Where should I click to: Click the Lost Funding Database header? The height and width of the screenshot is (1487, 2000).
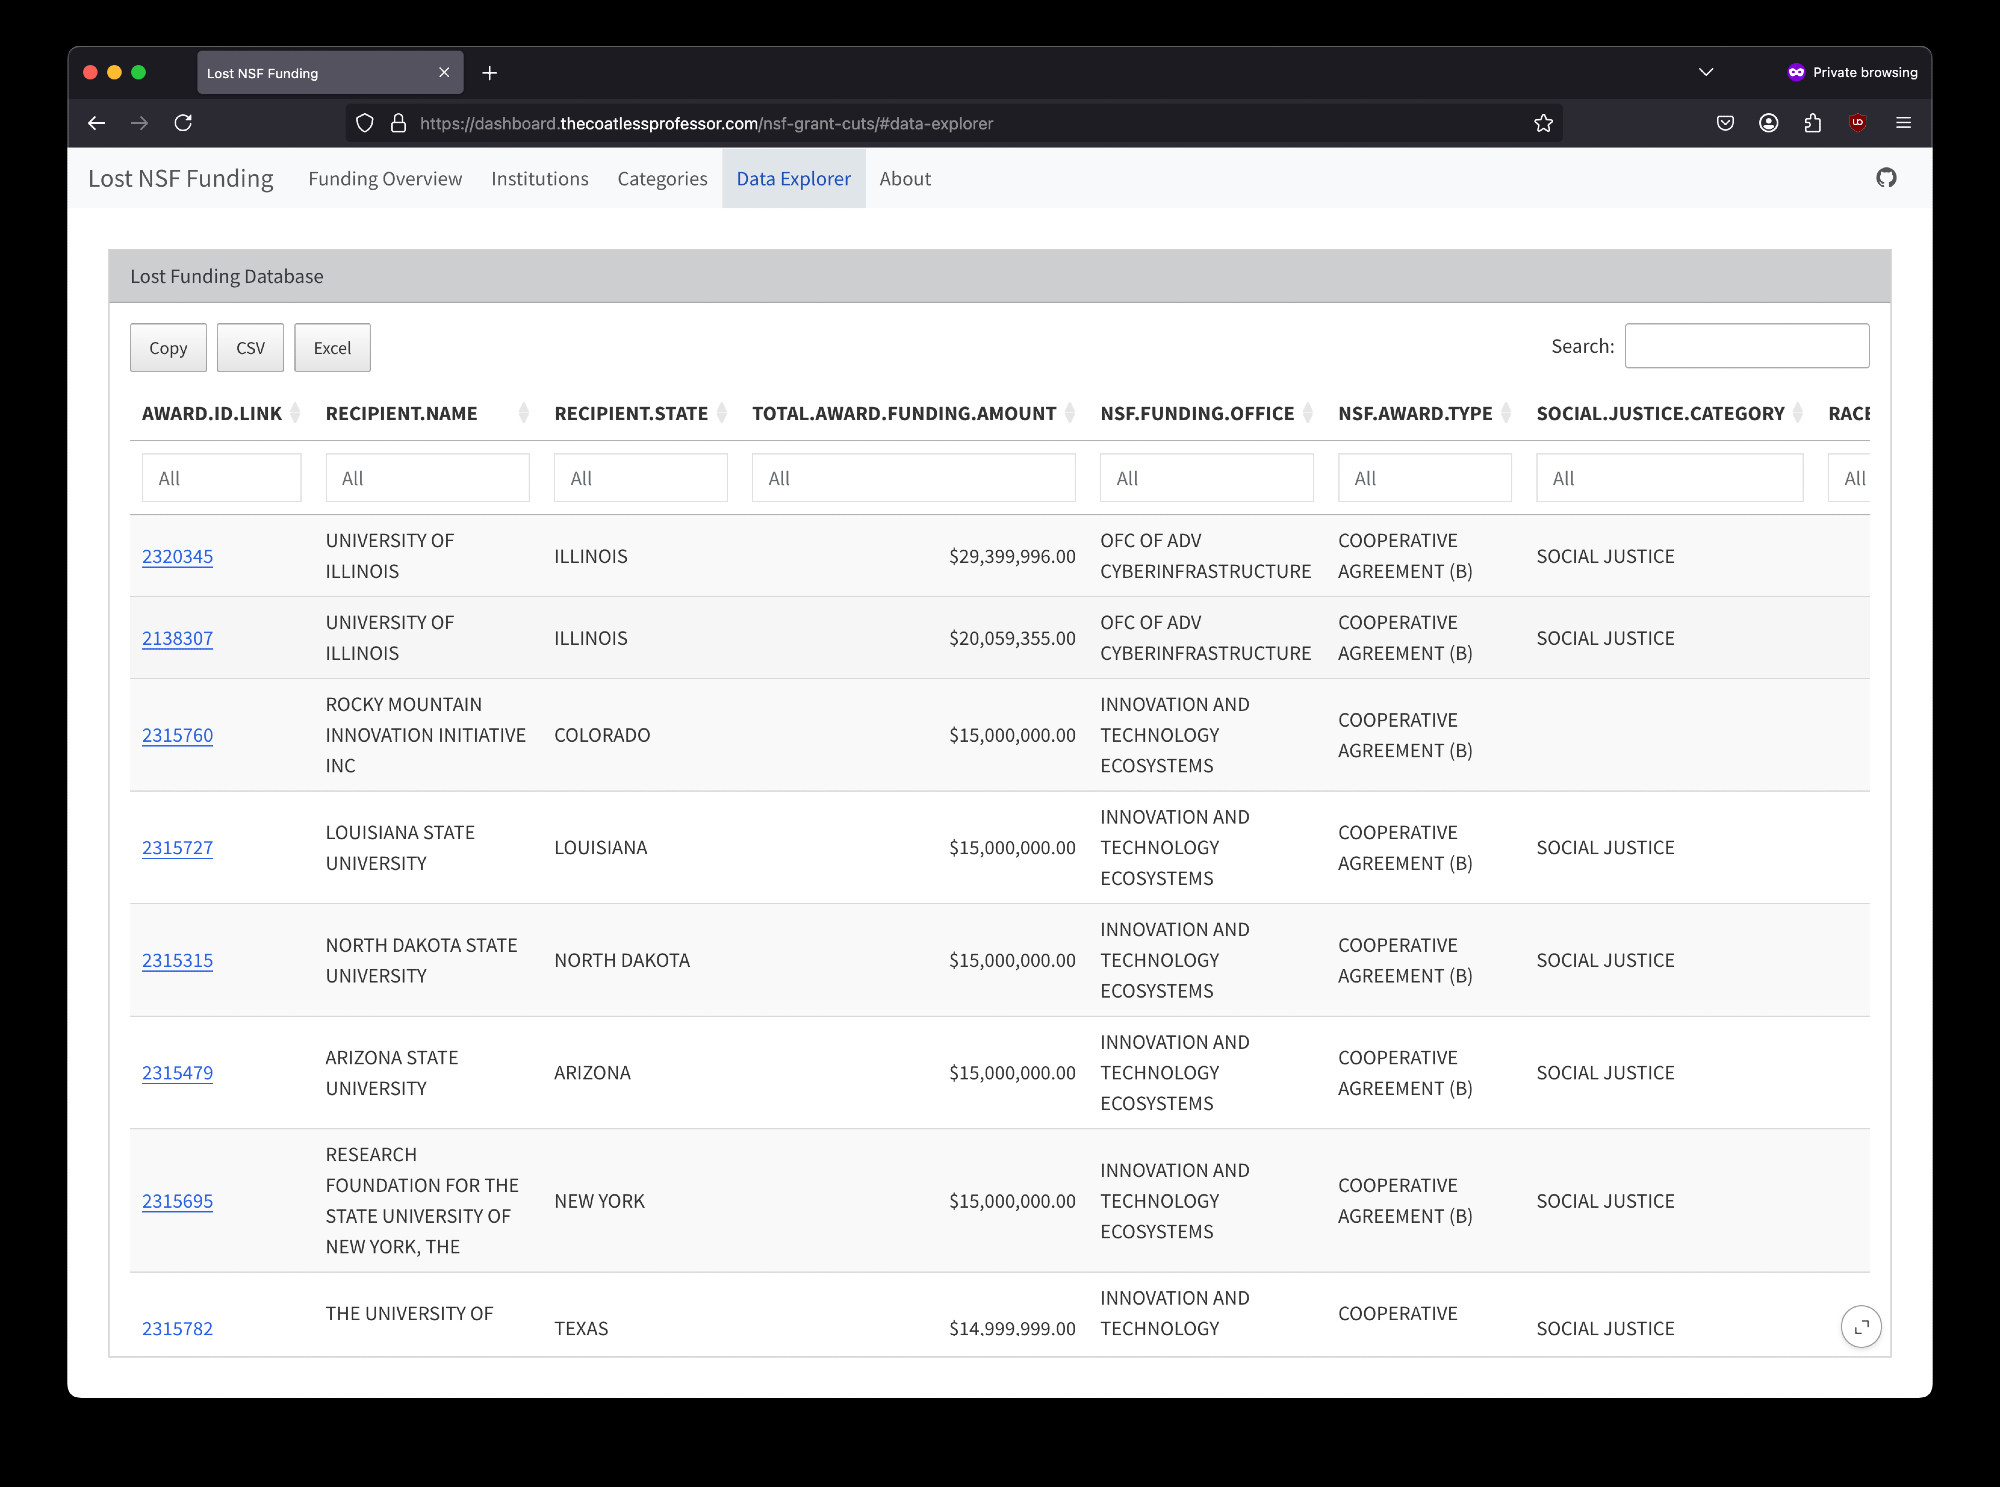coord(227,276)
